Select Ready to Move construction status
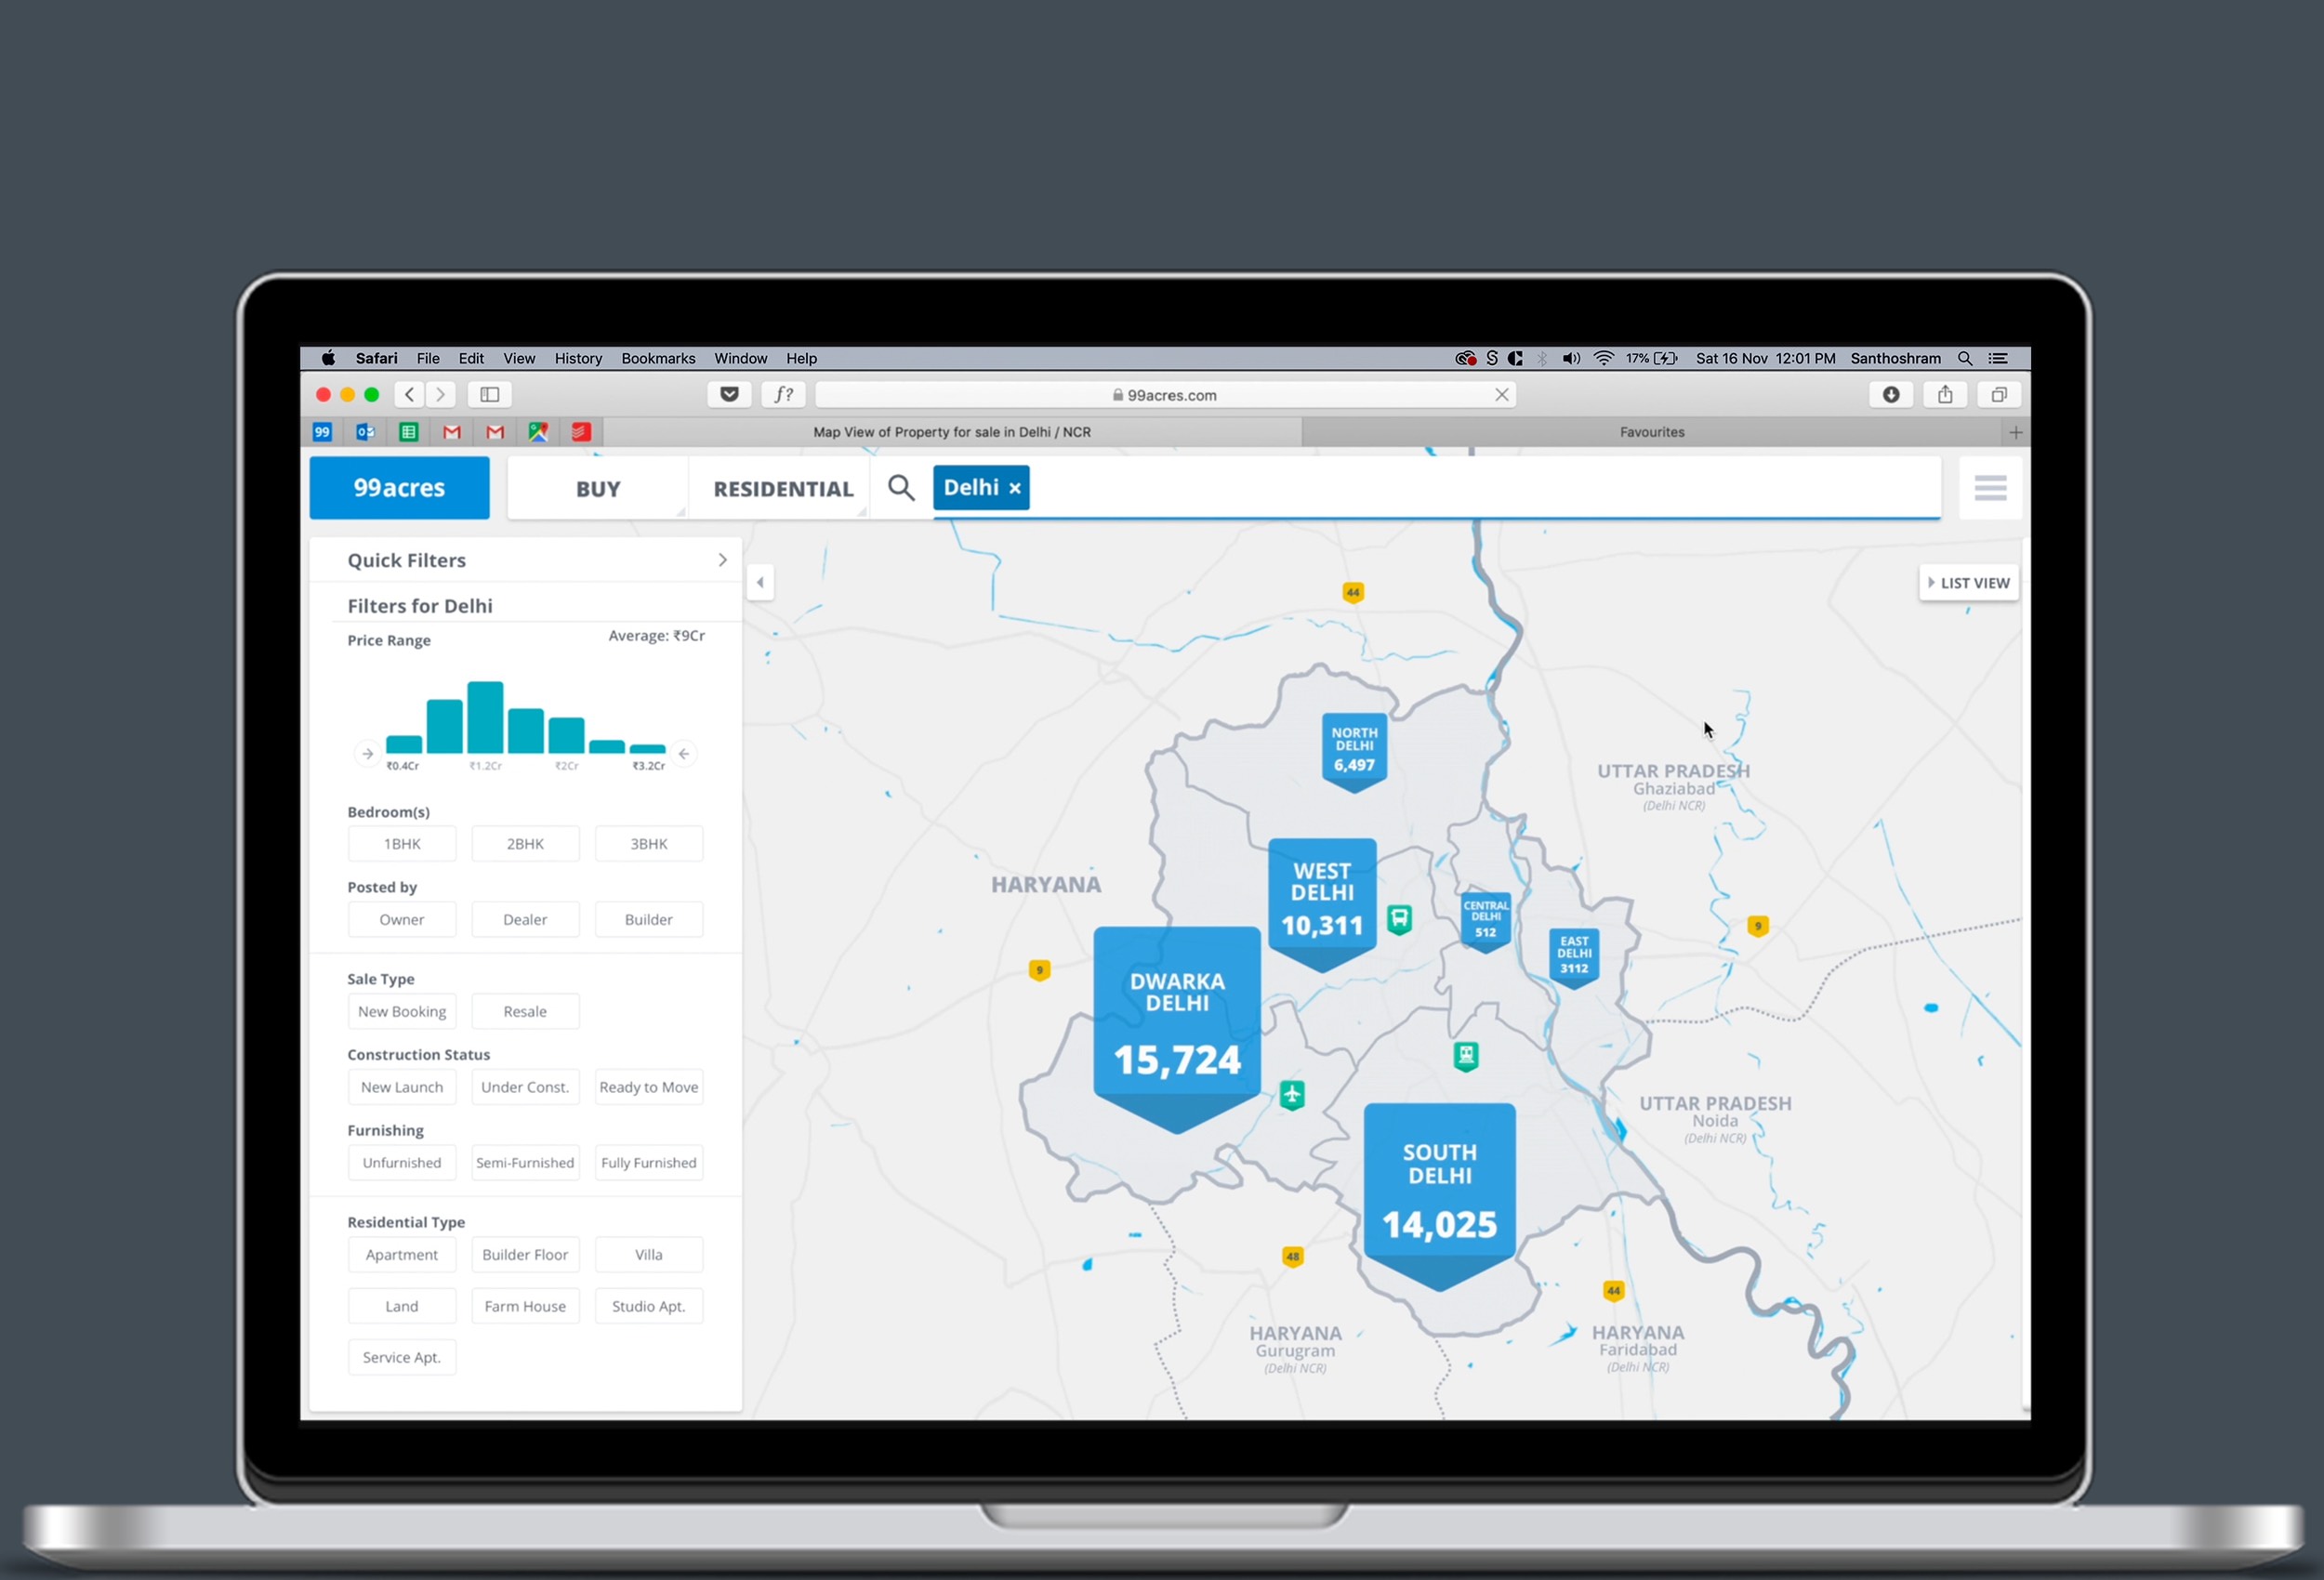This screenshot has width=2324, height=1580. [649, 1087]
